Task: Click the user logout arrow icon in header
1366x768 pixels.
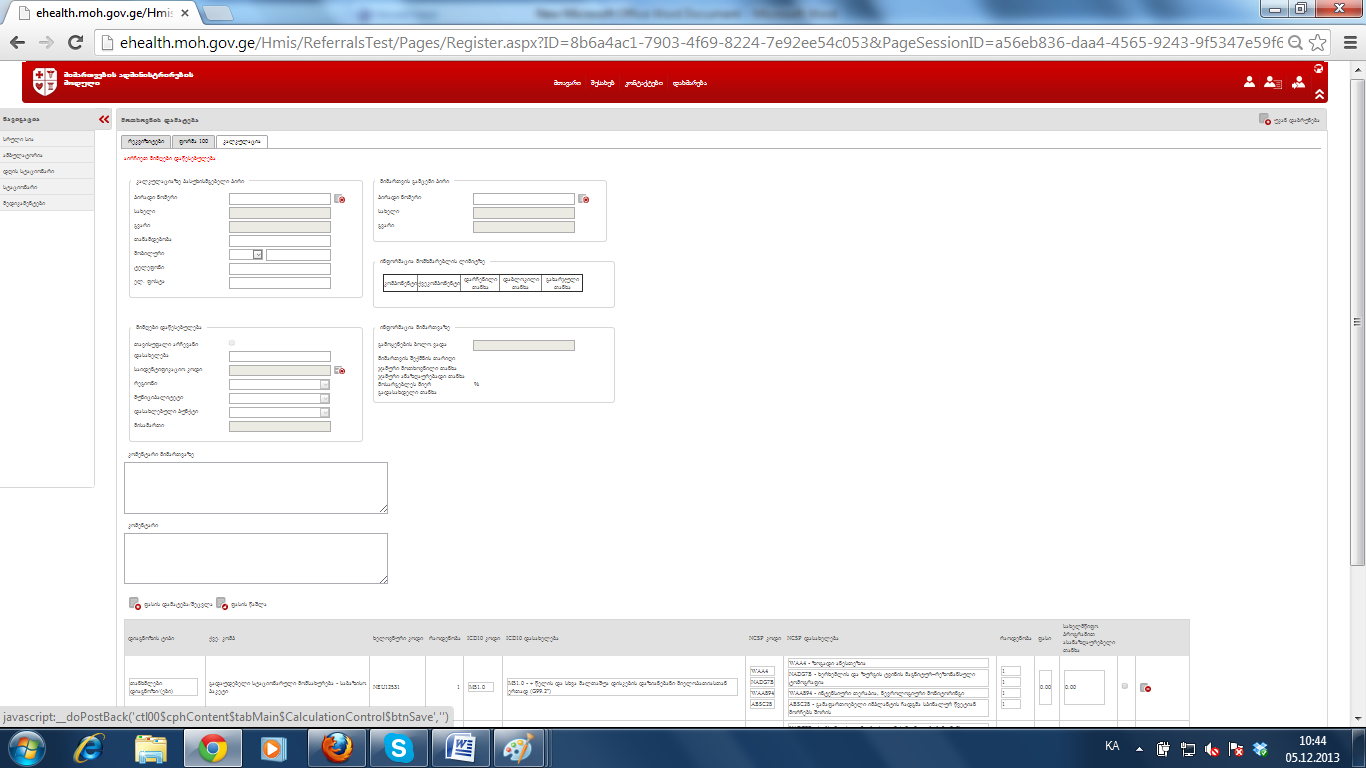Action: [1298, 83]
